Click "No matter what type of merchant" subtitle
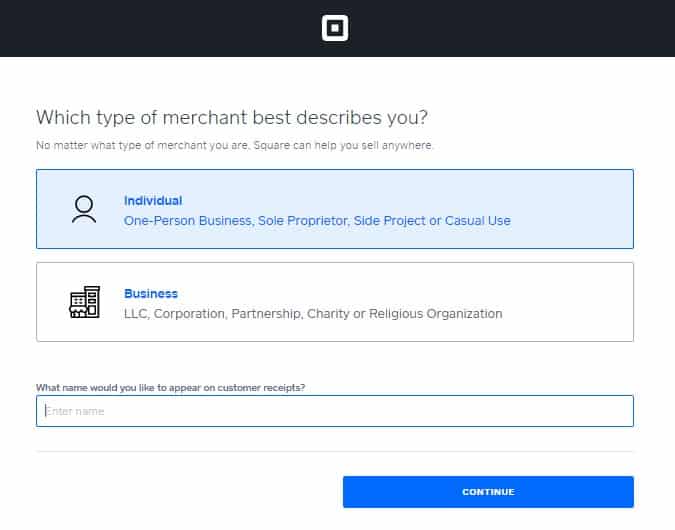Screen dimensions: 675x530 tap(234, 146)
